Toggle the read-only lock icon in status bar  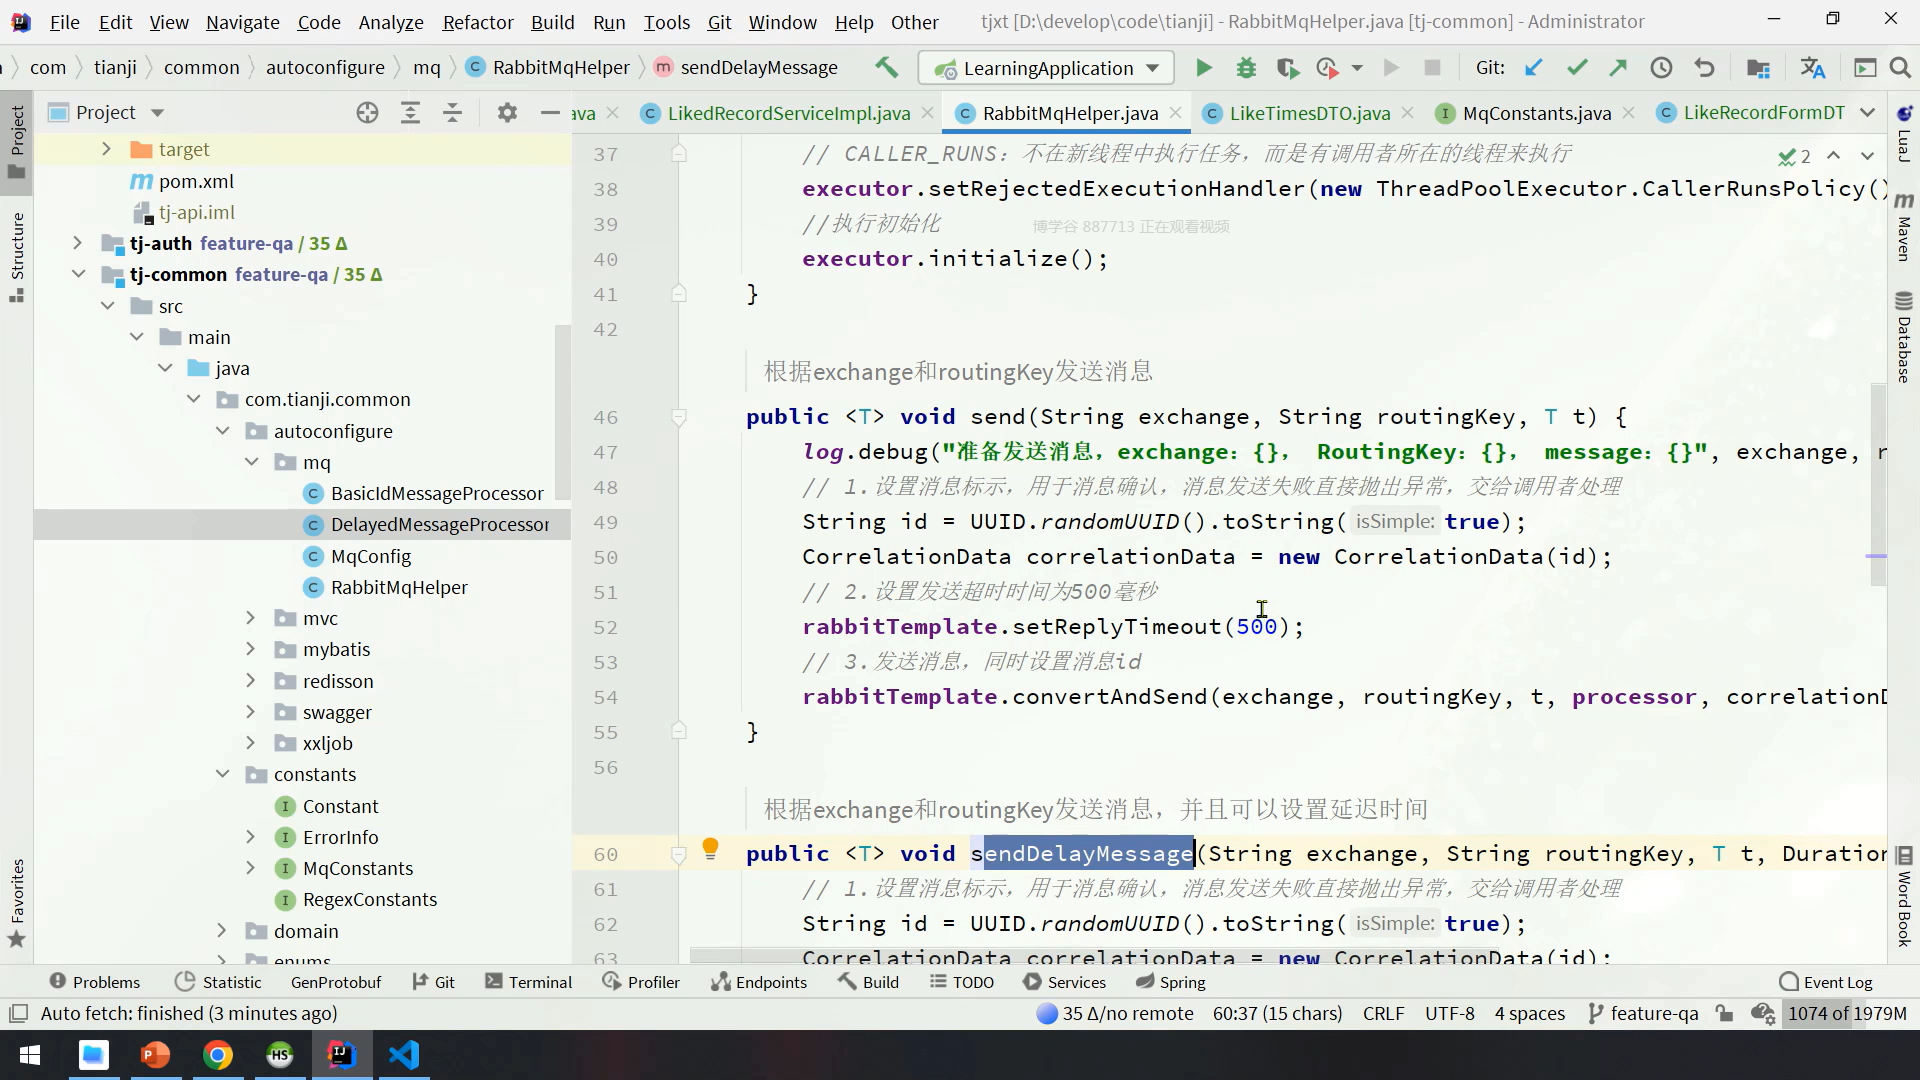coord(1724,1013)
